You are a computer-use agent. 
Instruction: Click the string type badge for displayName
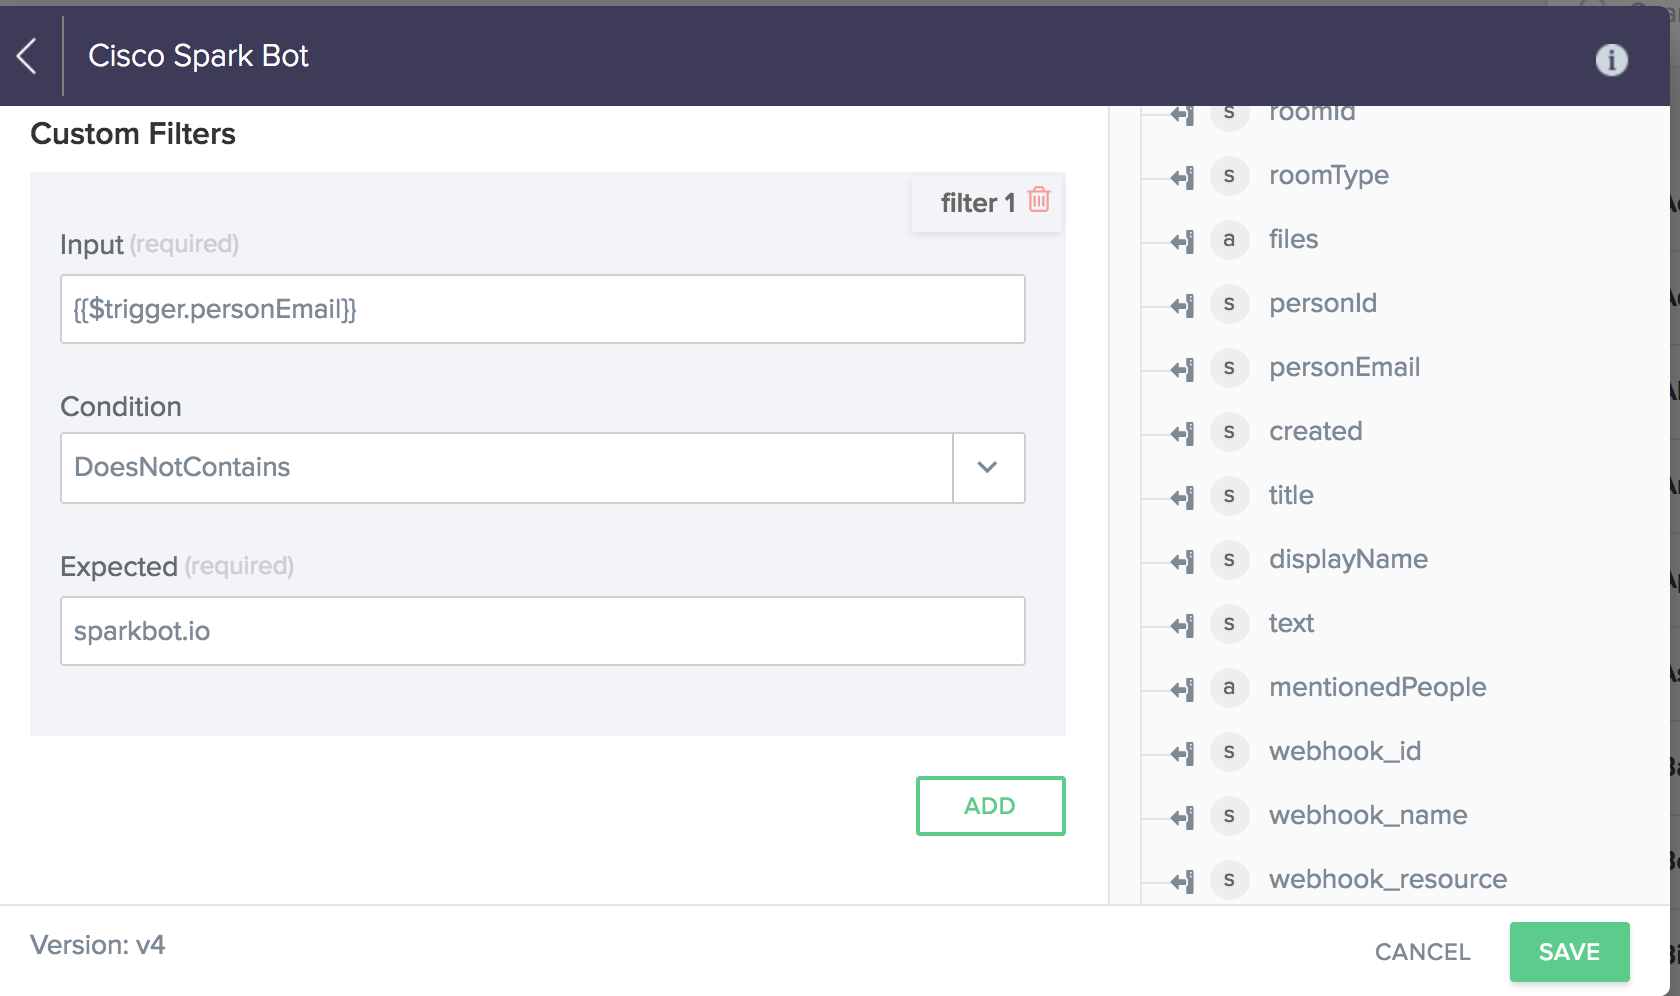[x=1229, y=560]
